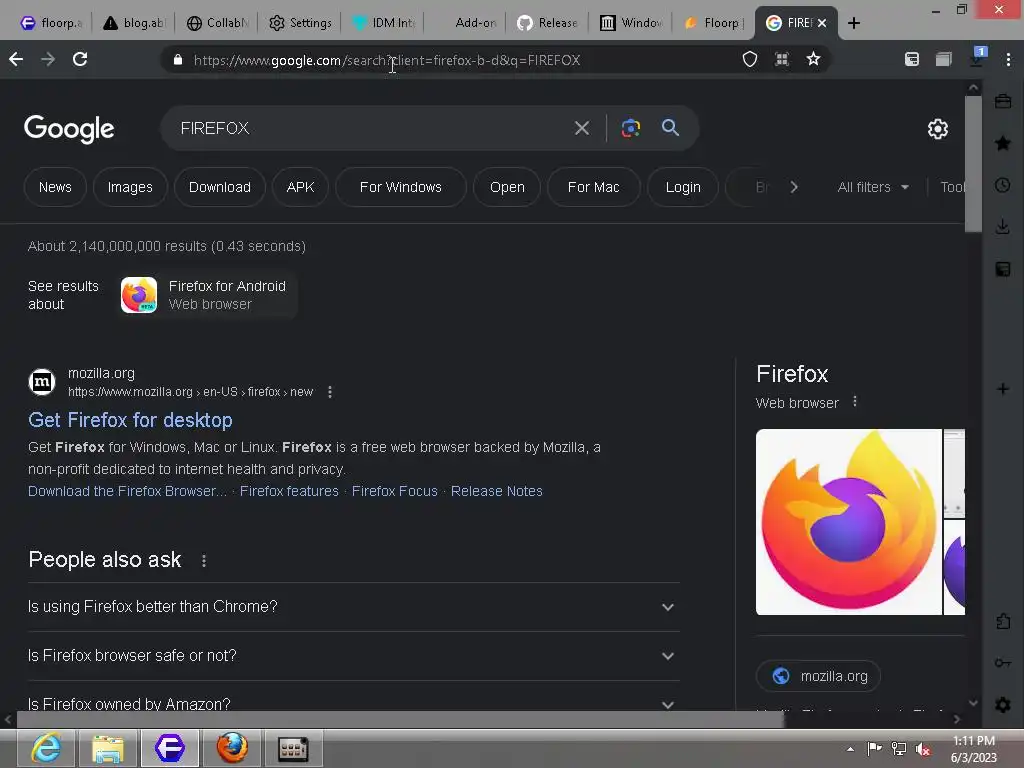Select the Download filter chip

219,187
